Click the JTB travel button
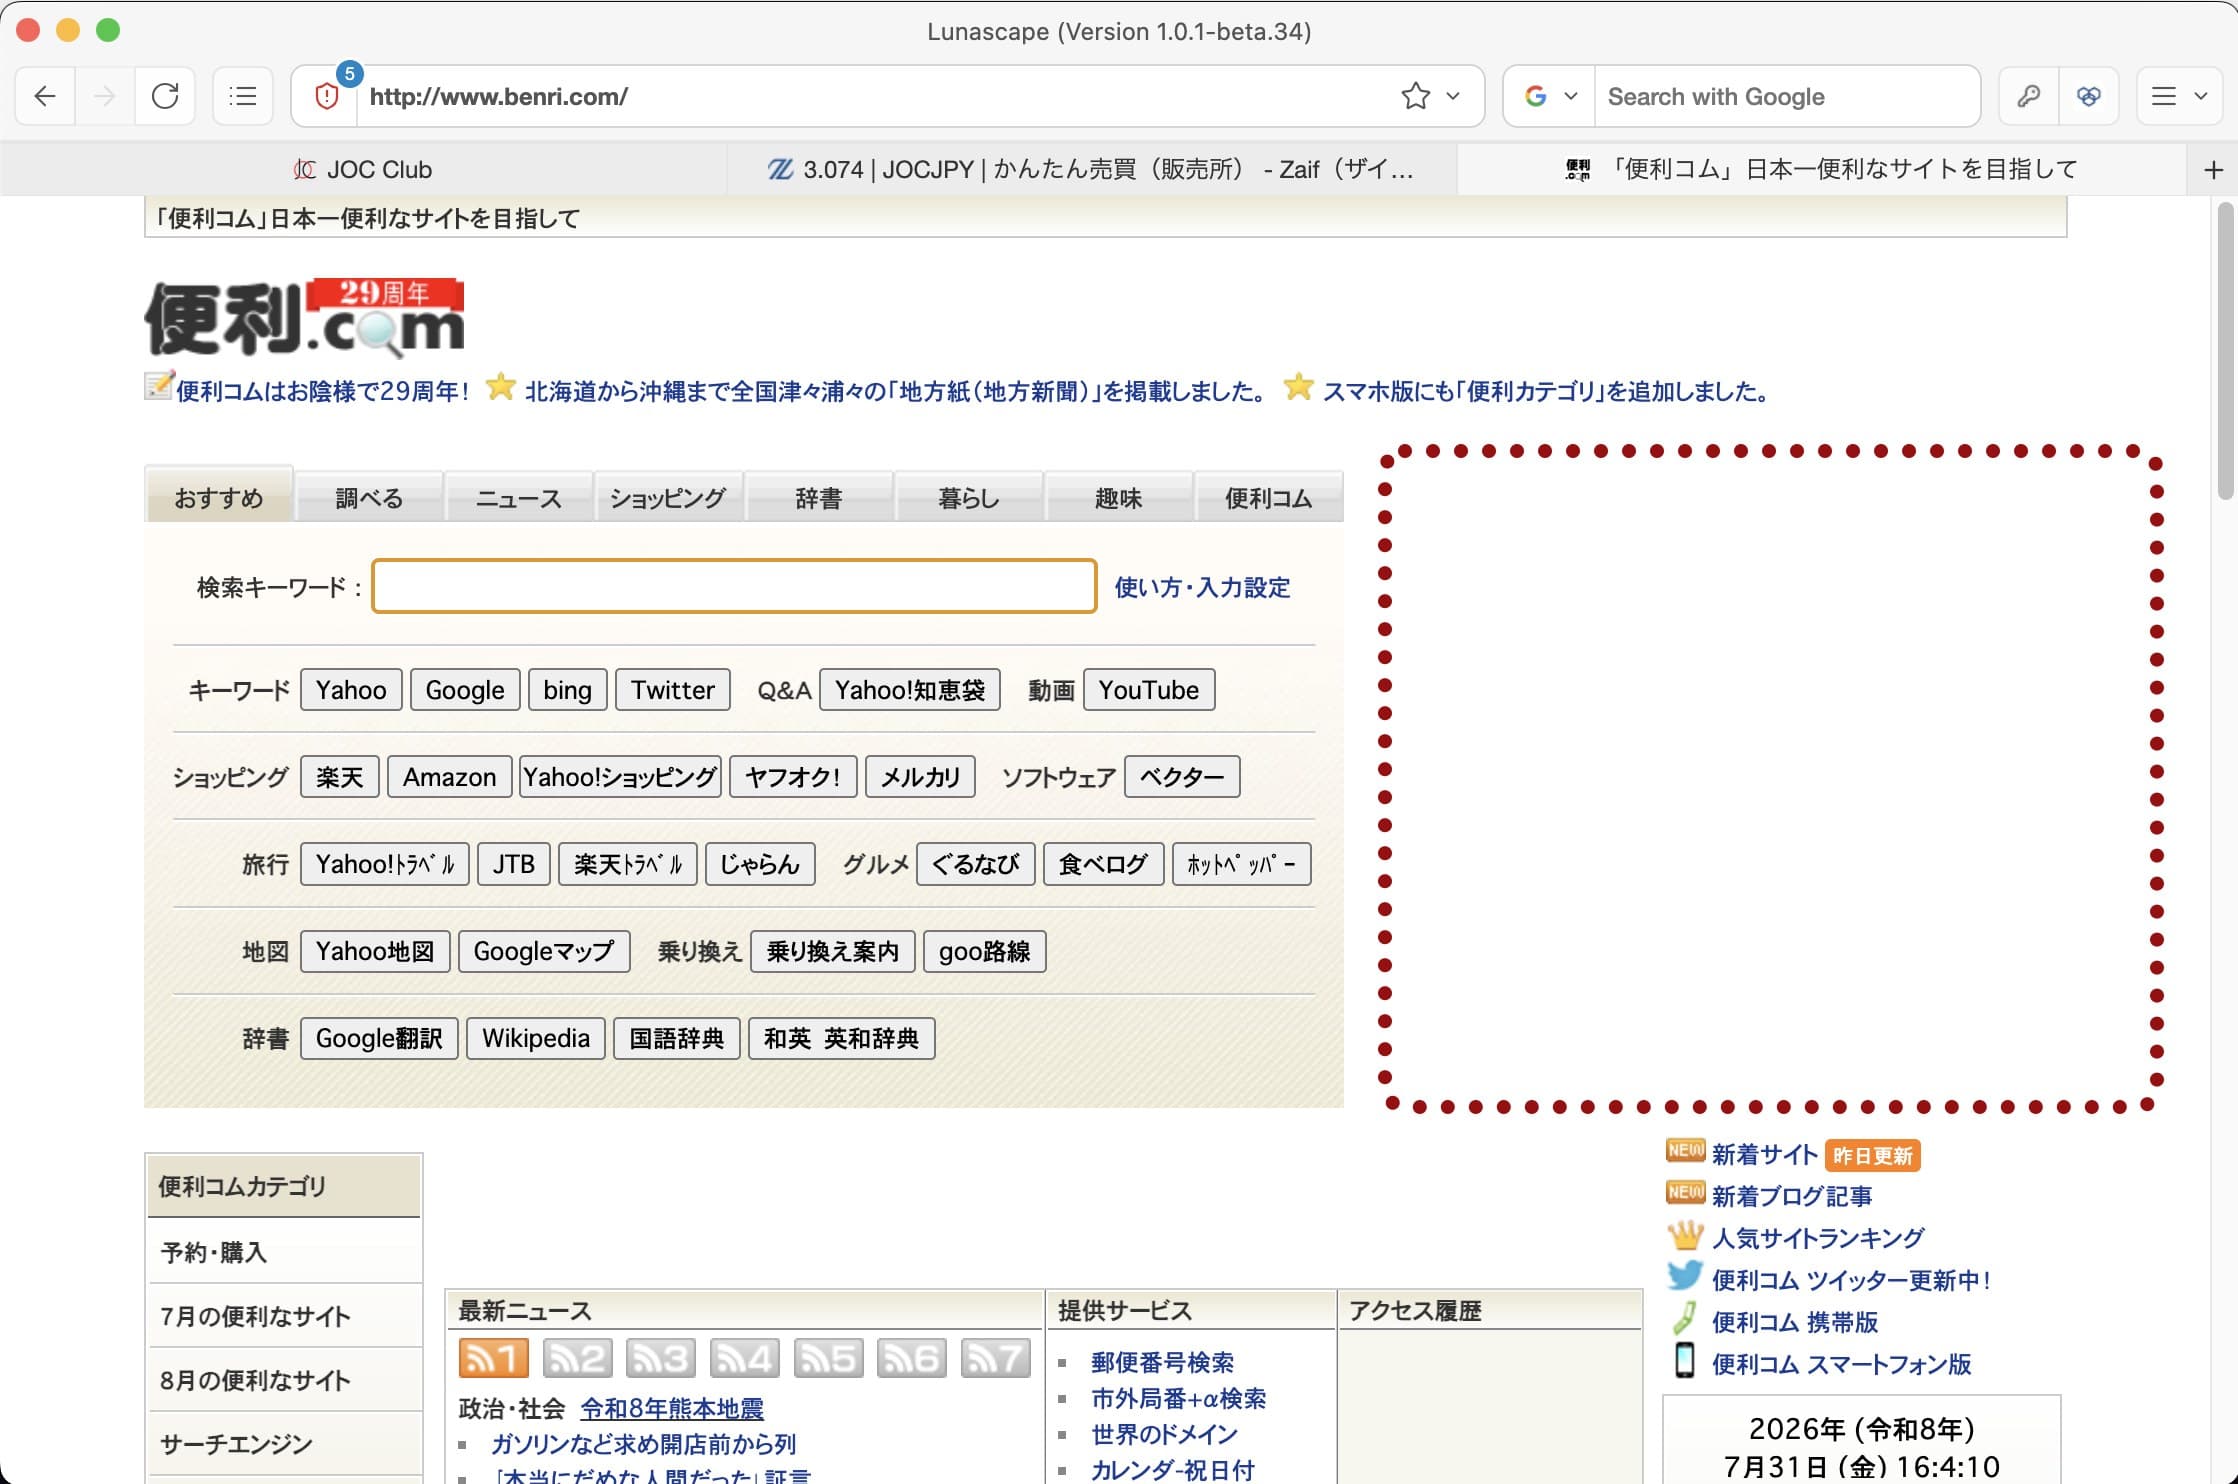Viewport: 2238px width, 1484px height. [x=514, y=864]
